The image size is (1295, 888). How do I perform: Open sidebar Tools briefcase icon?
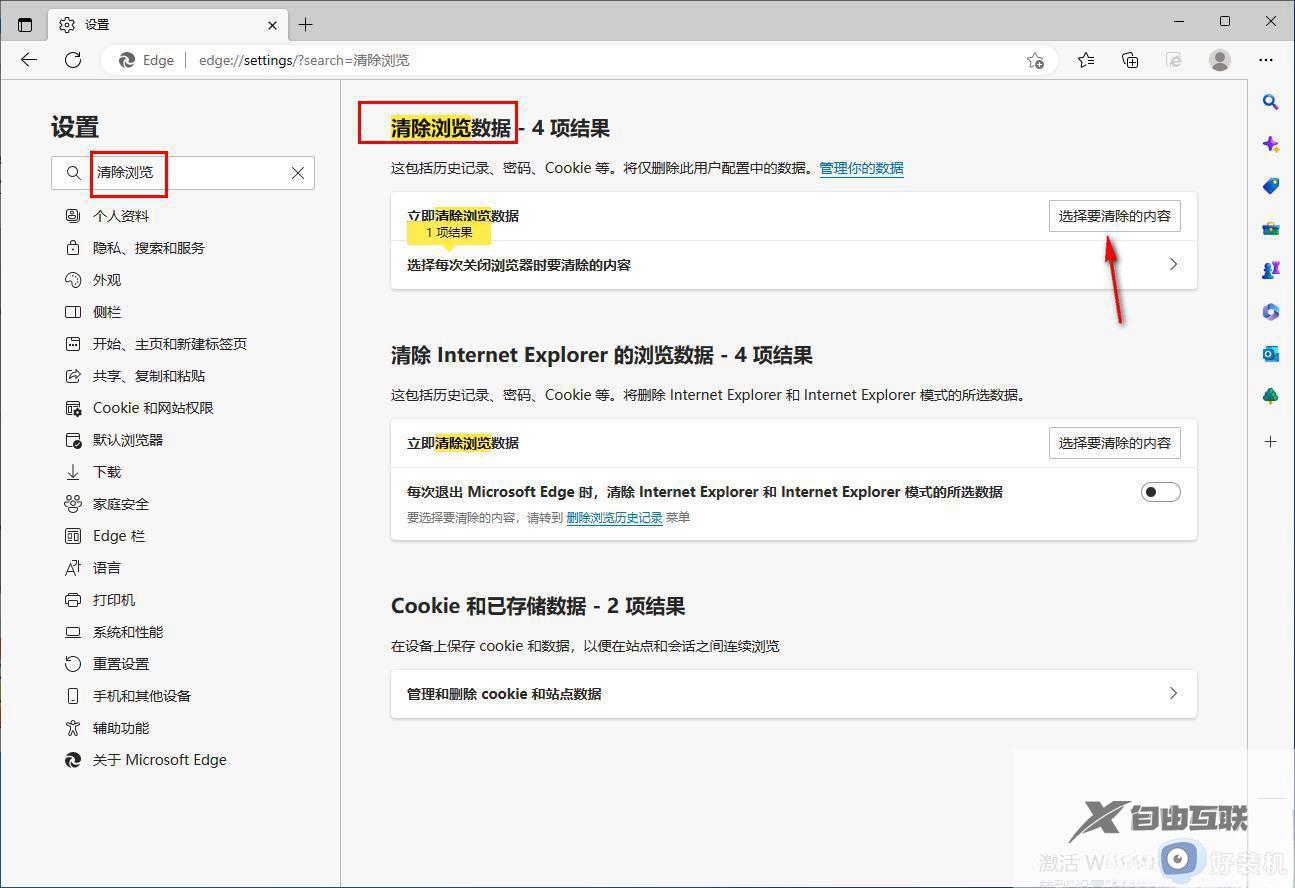(x=1271, y=228)
